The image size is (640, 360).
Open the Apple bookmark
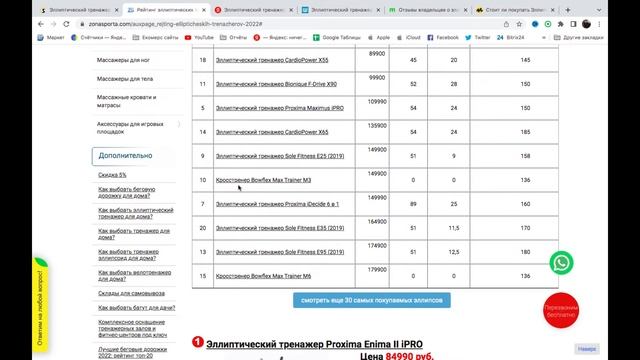tap(379, 38)
